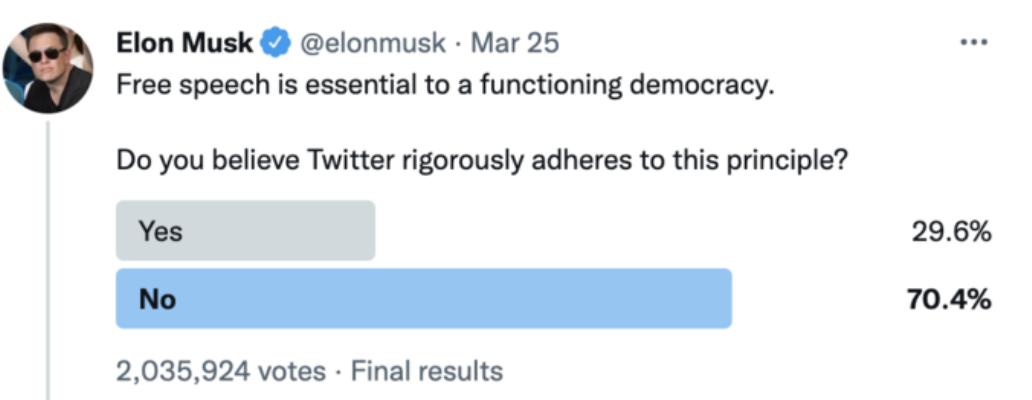Open the "Mar 25" tweet timestamp
This screenshot has width=1032, height=400.
tap(514, 43)
